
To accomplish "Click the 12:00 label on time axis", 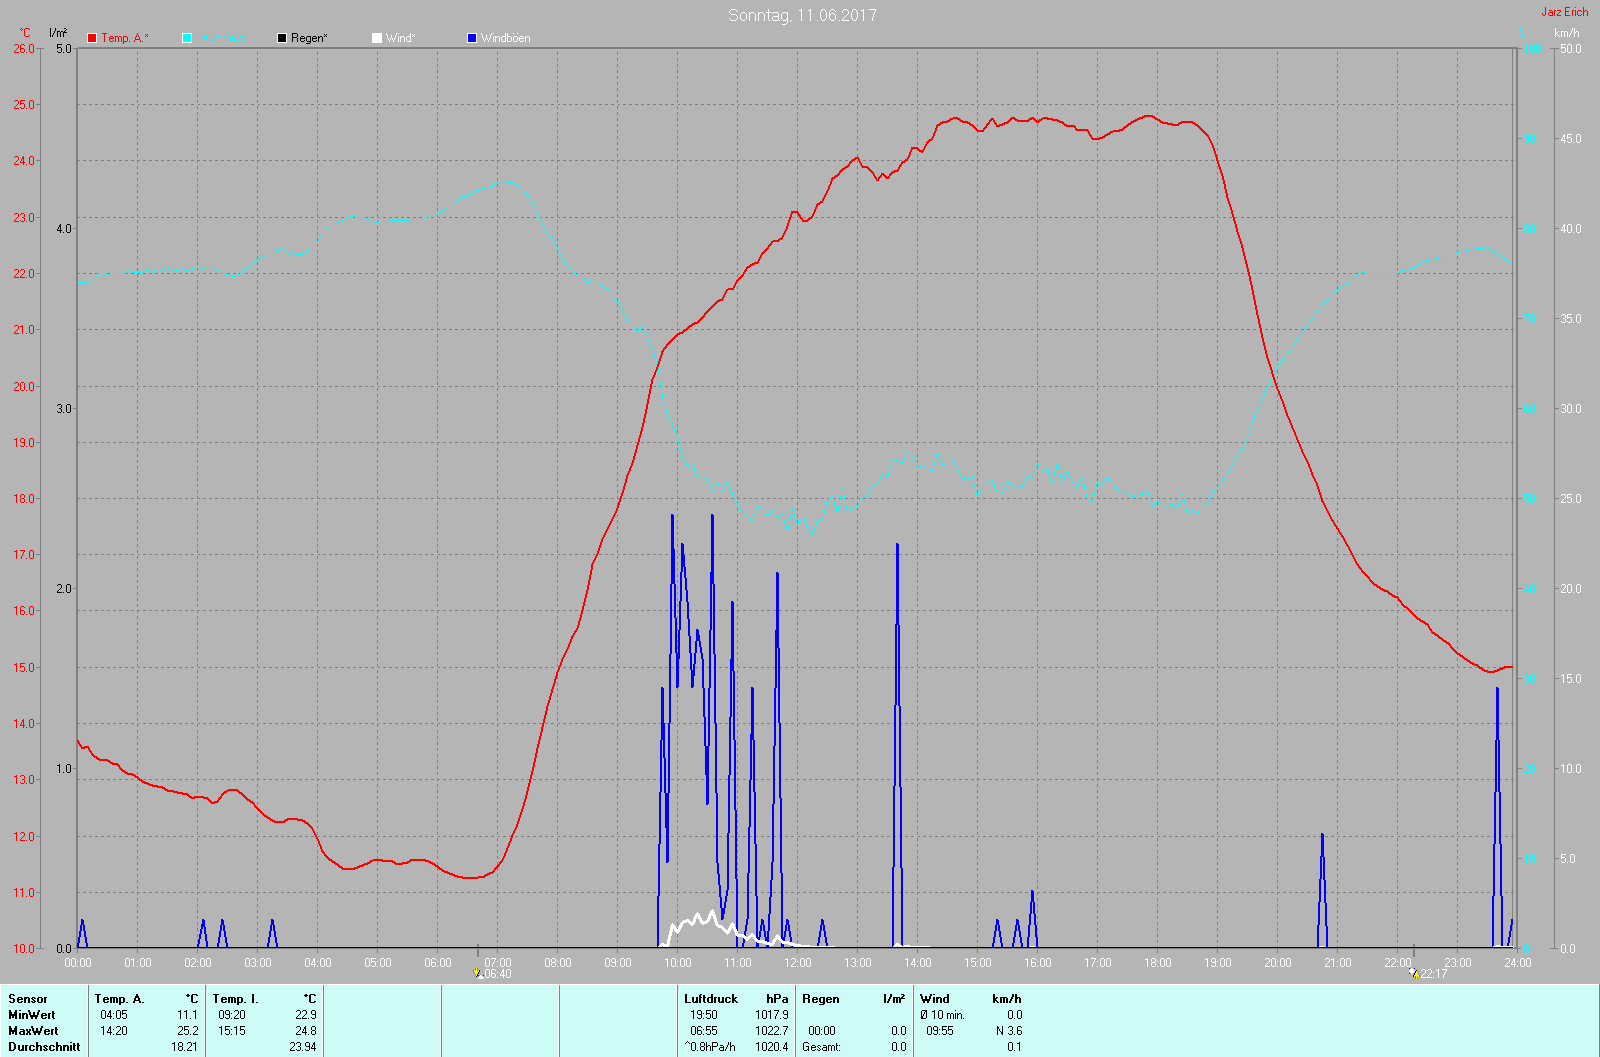I will [797, 963].
